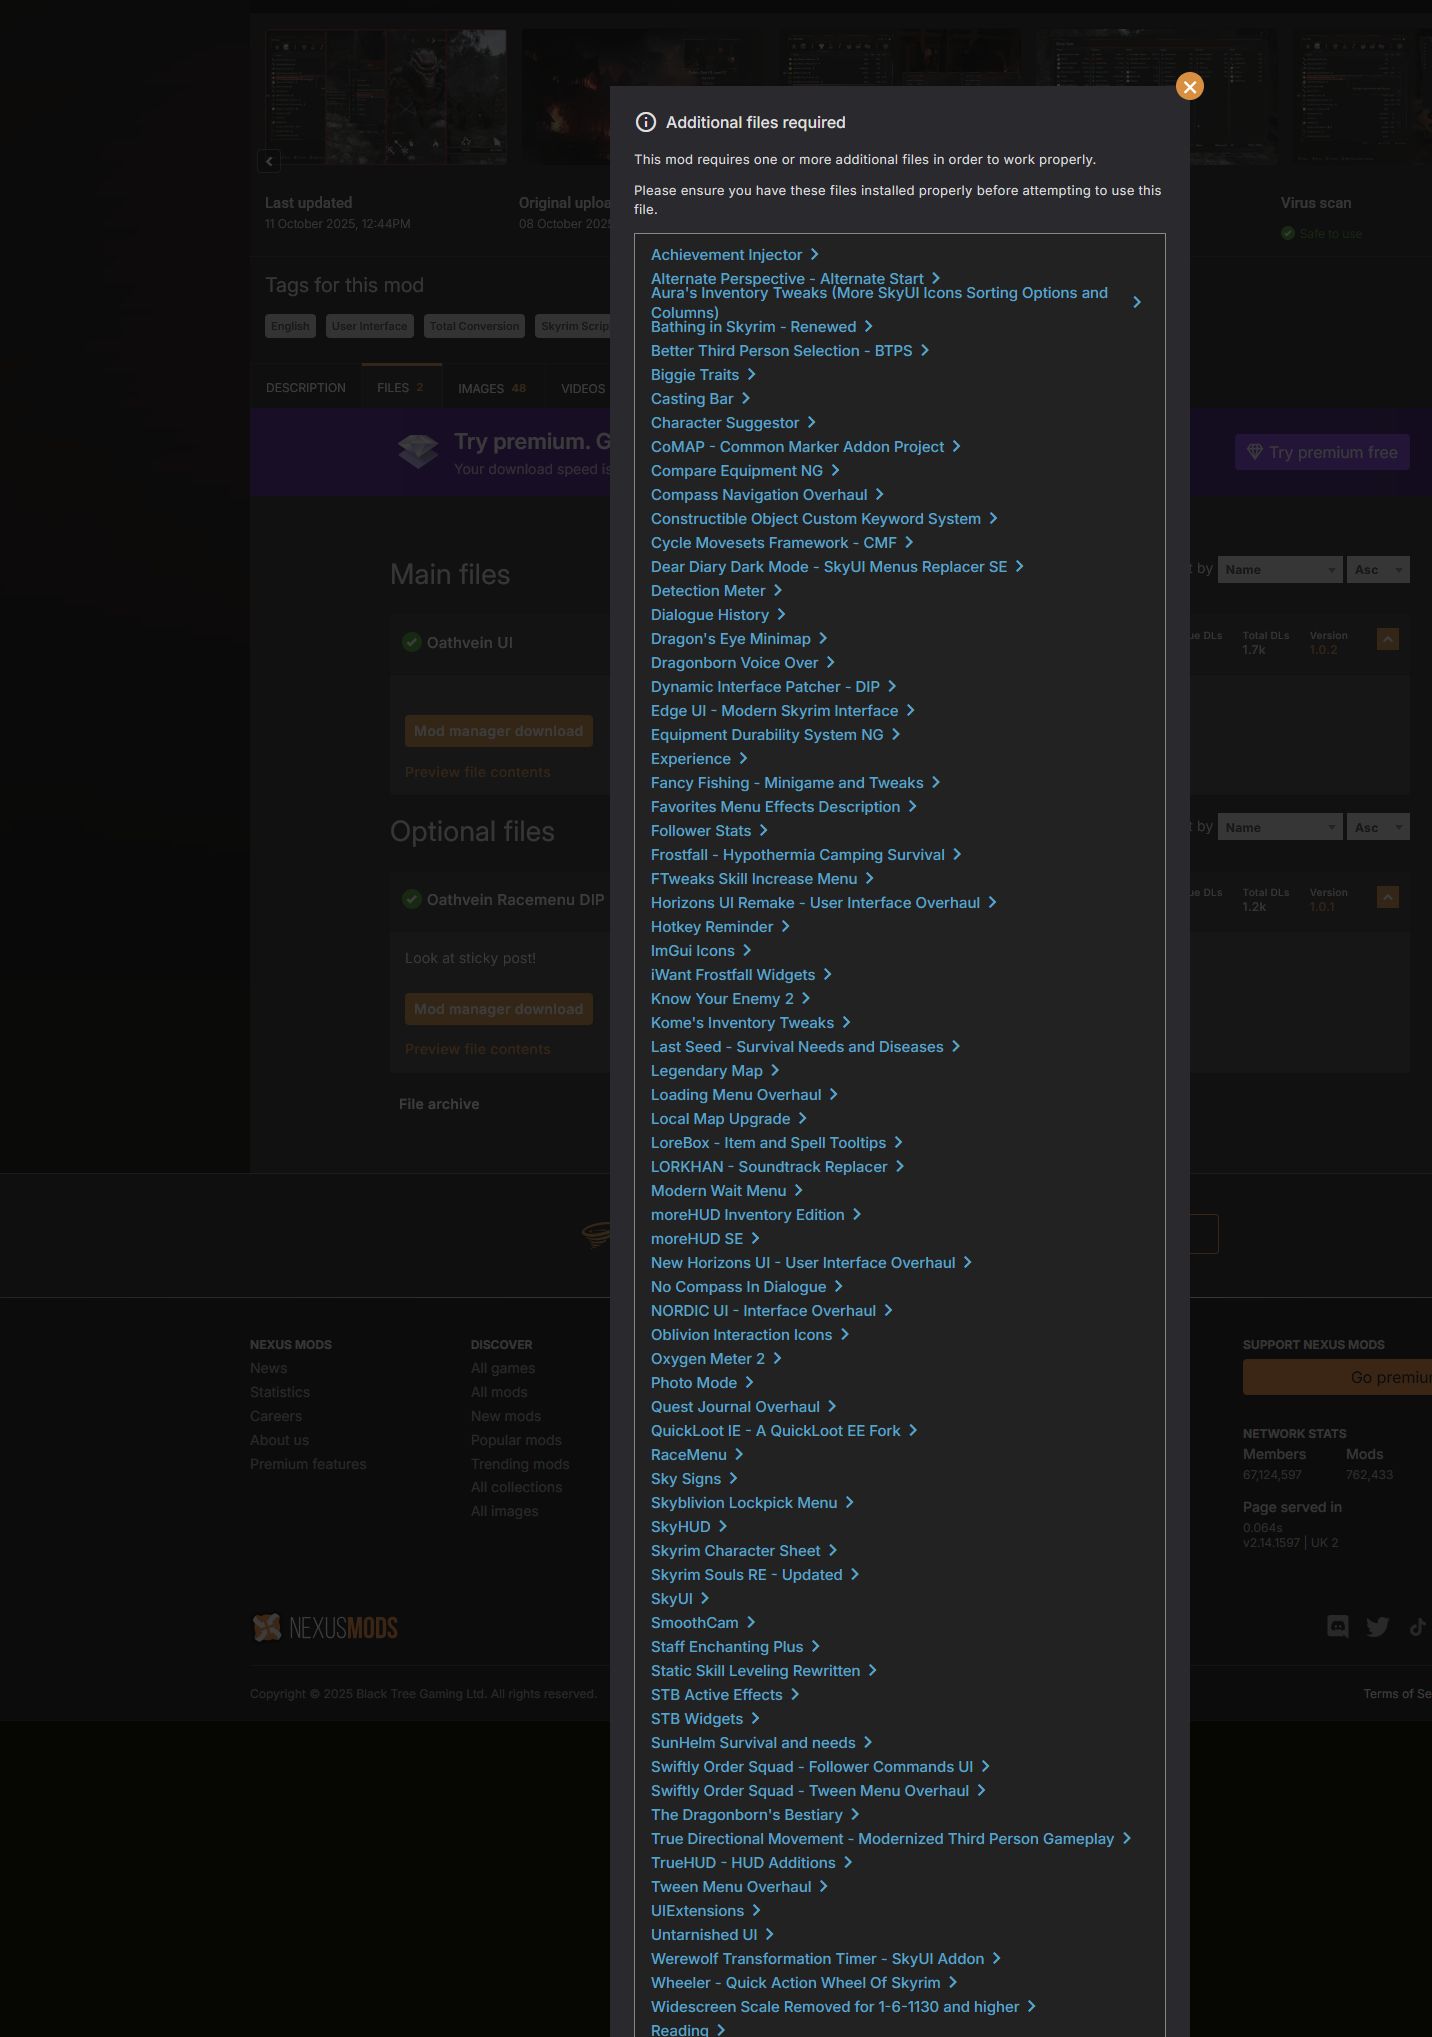
Task: Expand the File archive section
Action: [x=439, y=1104]
